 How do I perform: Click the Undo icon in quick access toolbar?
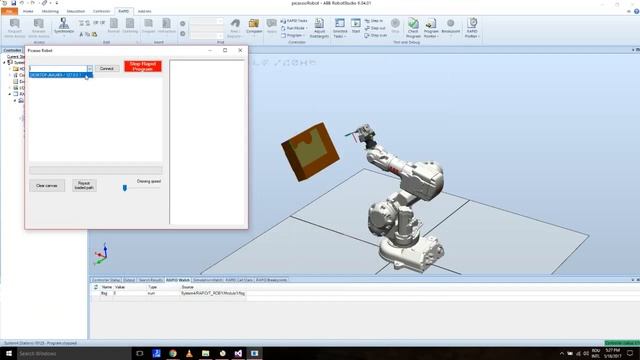tap(22, 3)
